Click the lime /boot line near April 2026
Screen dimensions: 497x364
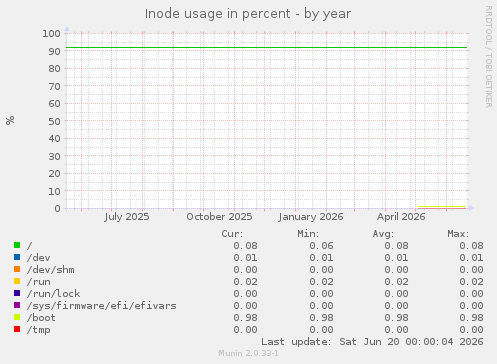442,207
